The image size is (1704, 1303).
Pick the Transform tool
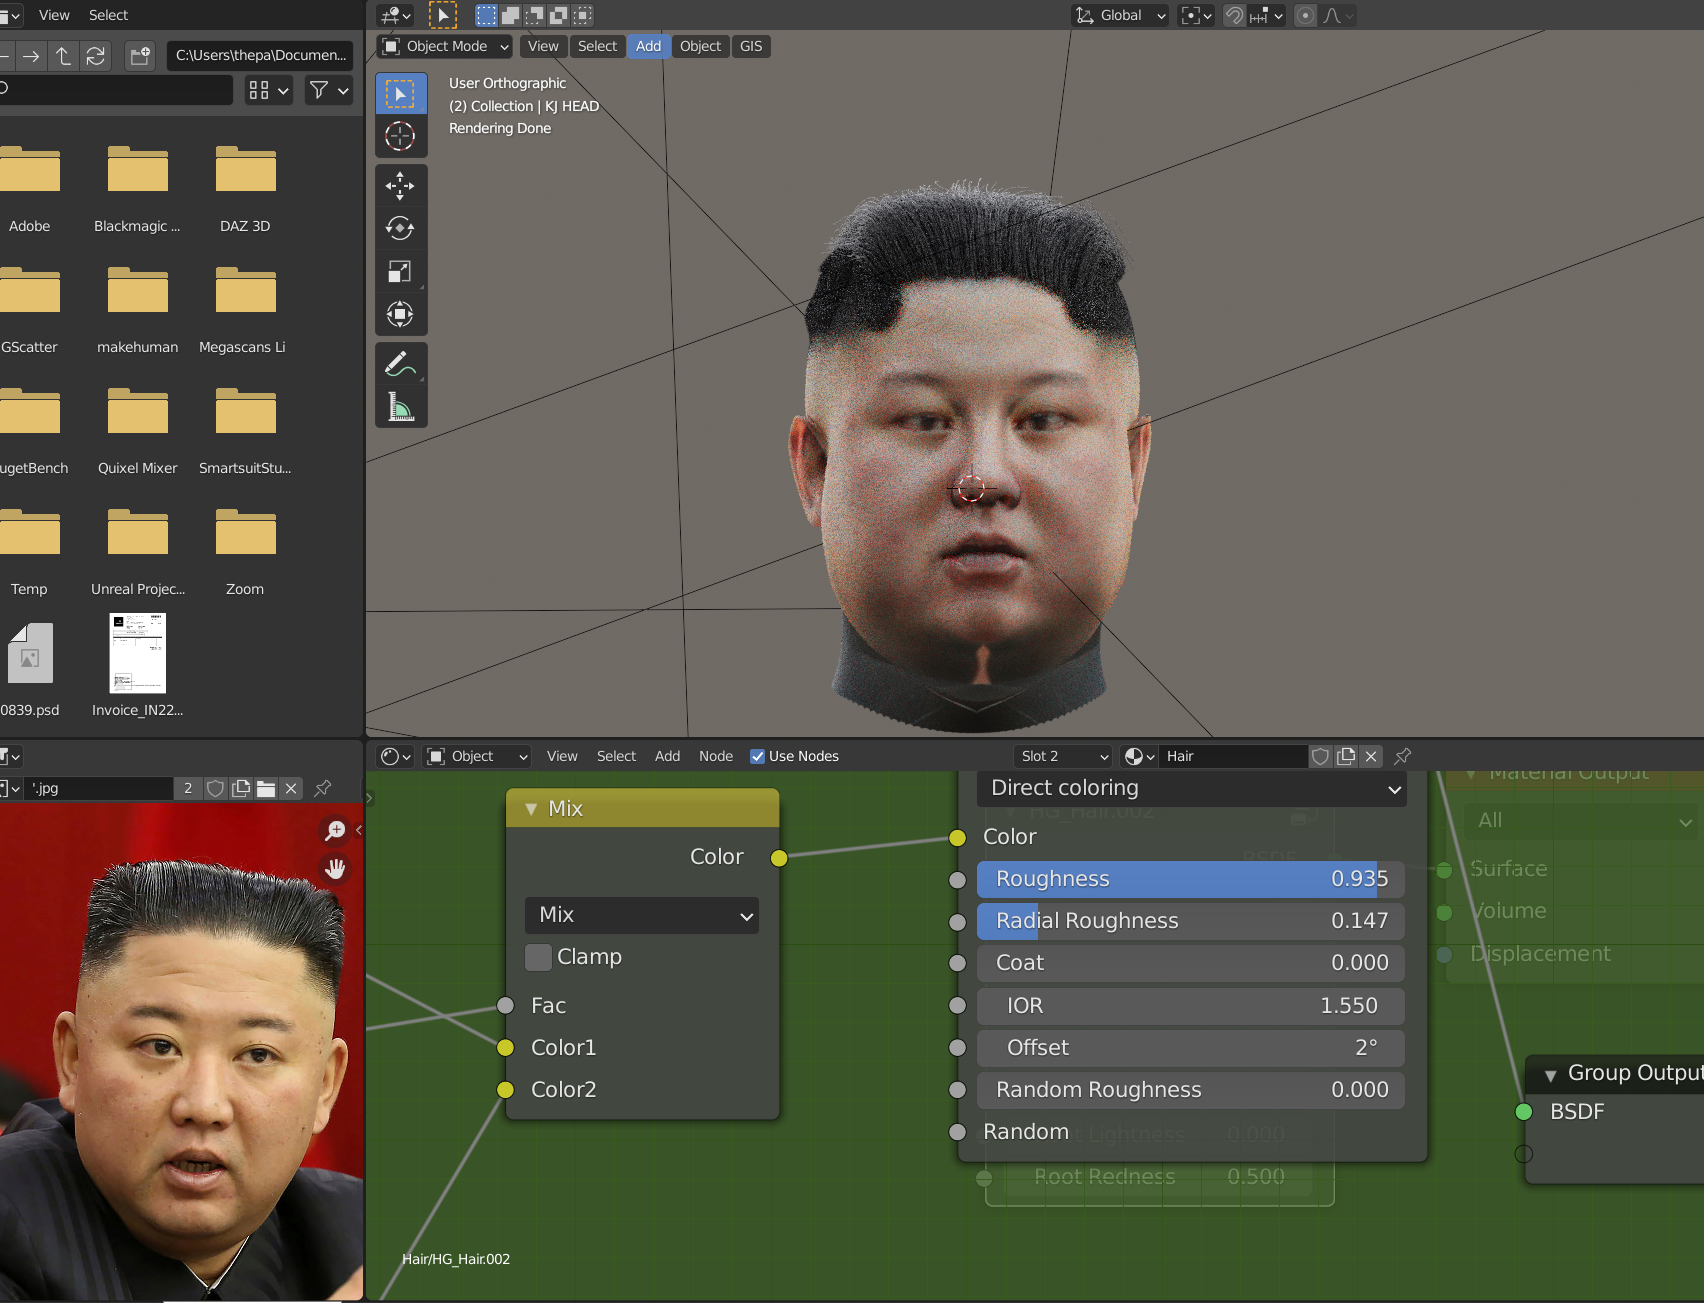tap(400, 314)
